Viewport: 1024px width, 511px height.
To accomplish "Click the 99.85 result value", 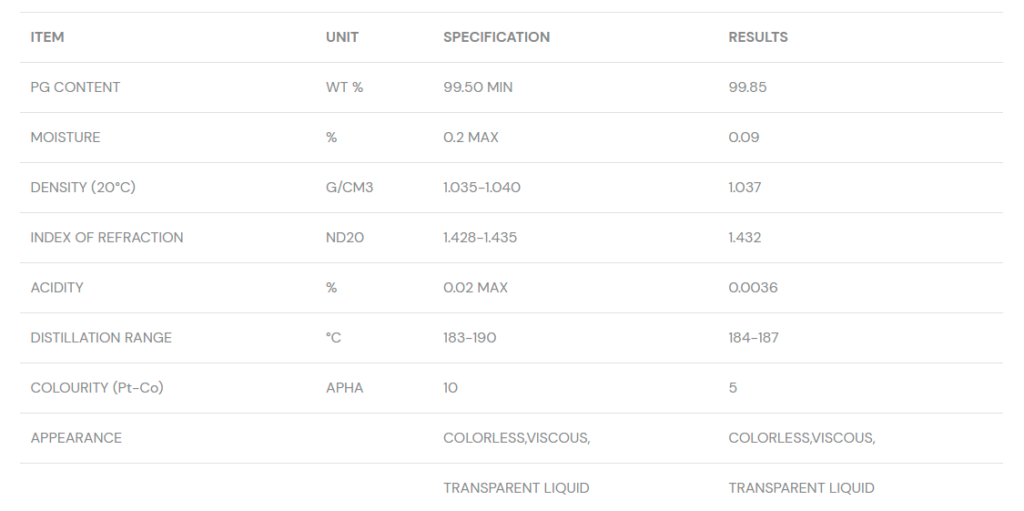I will point(747,87).
